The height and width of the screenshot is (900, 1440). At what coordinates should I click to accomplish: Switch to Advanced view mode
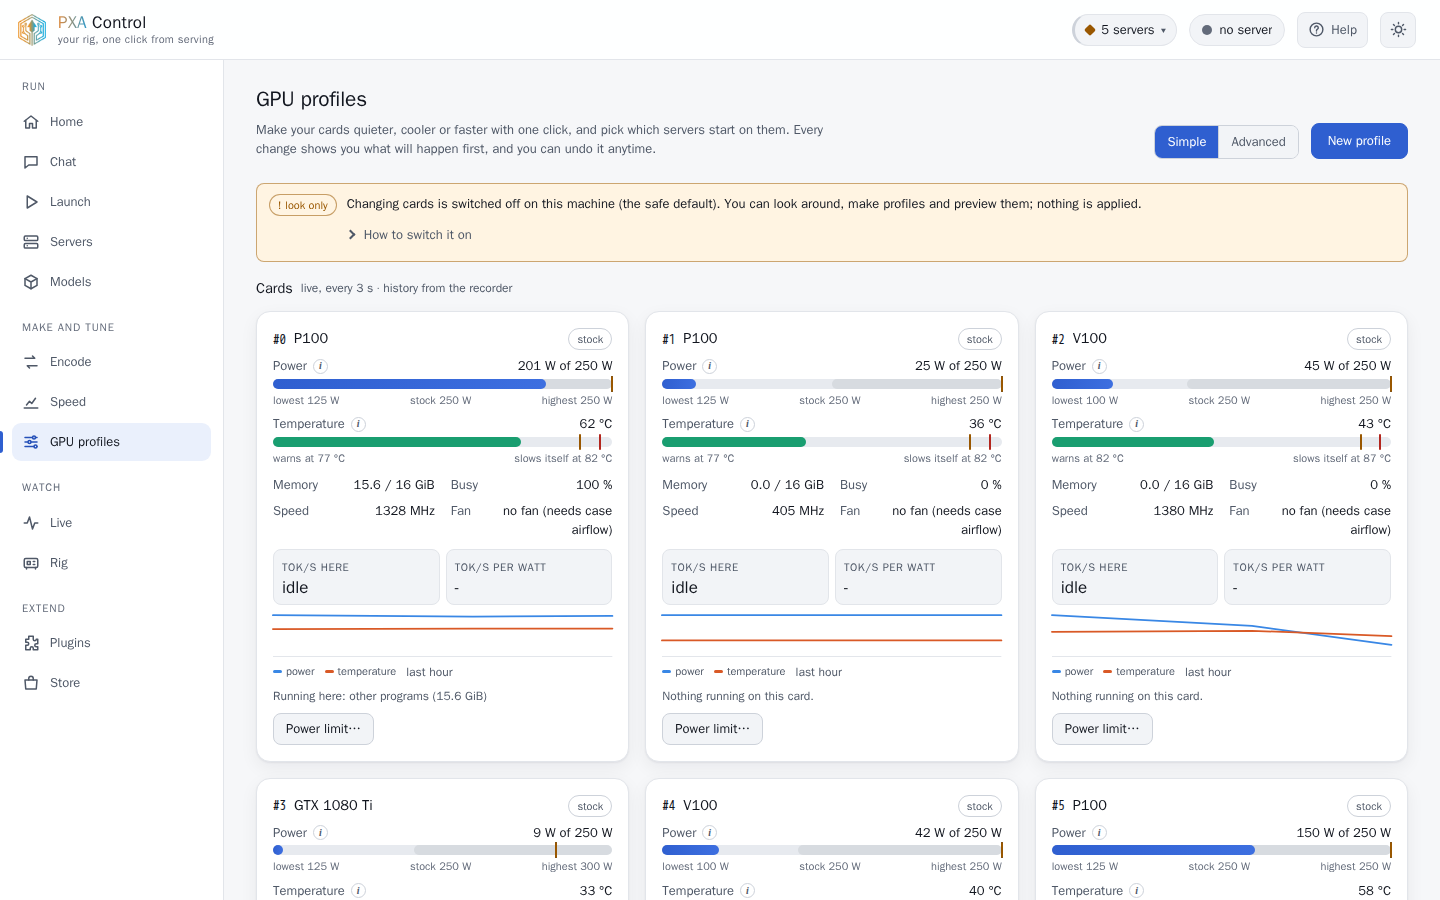pyautogui.click(x=1258, y=142)
